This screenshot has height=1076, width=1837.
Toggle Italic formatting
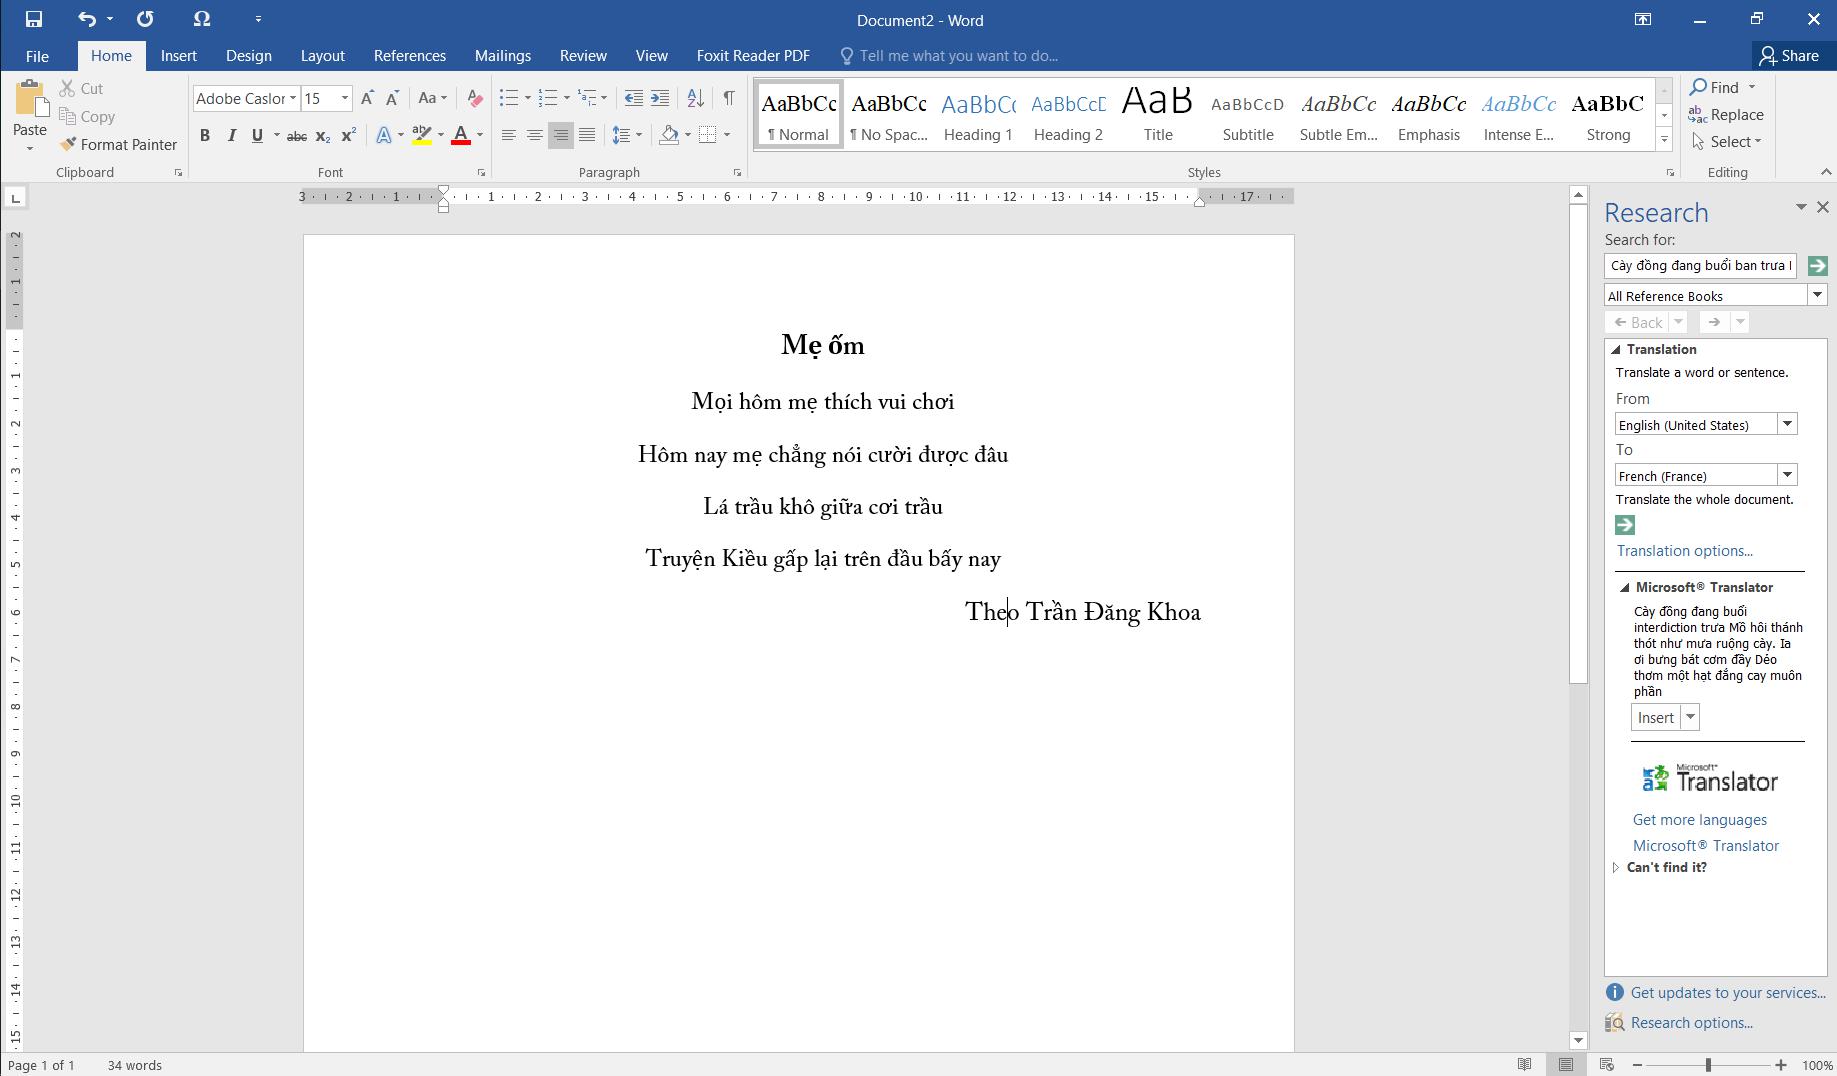(231, 136)
